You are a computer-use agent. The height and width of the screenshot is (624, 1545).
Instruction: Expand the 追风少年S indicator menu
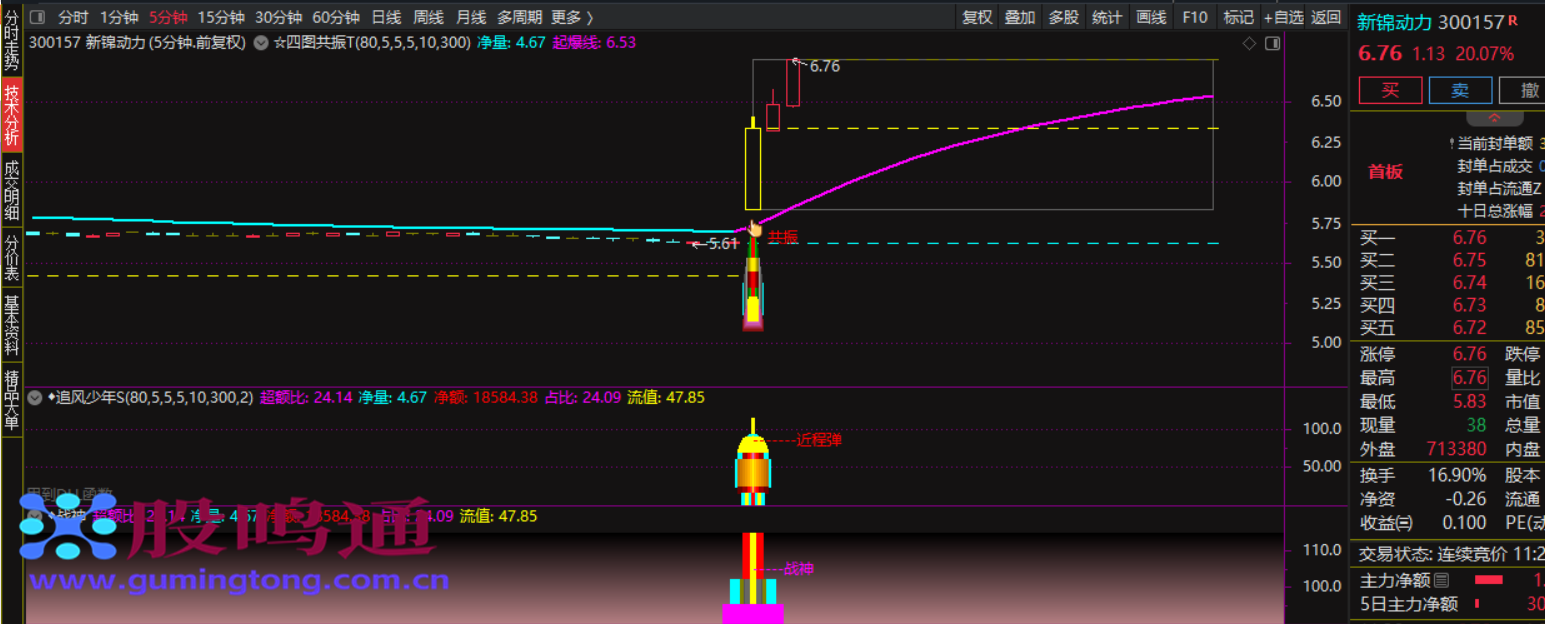(35, 398)
